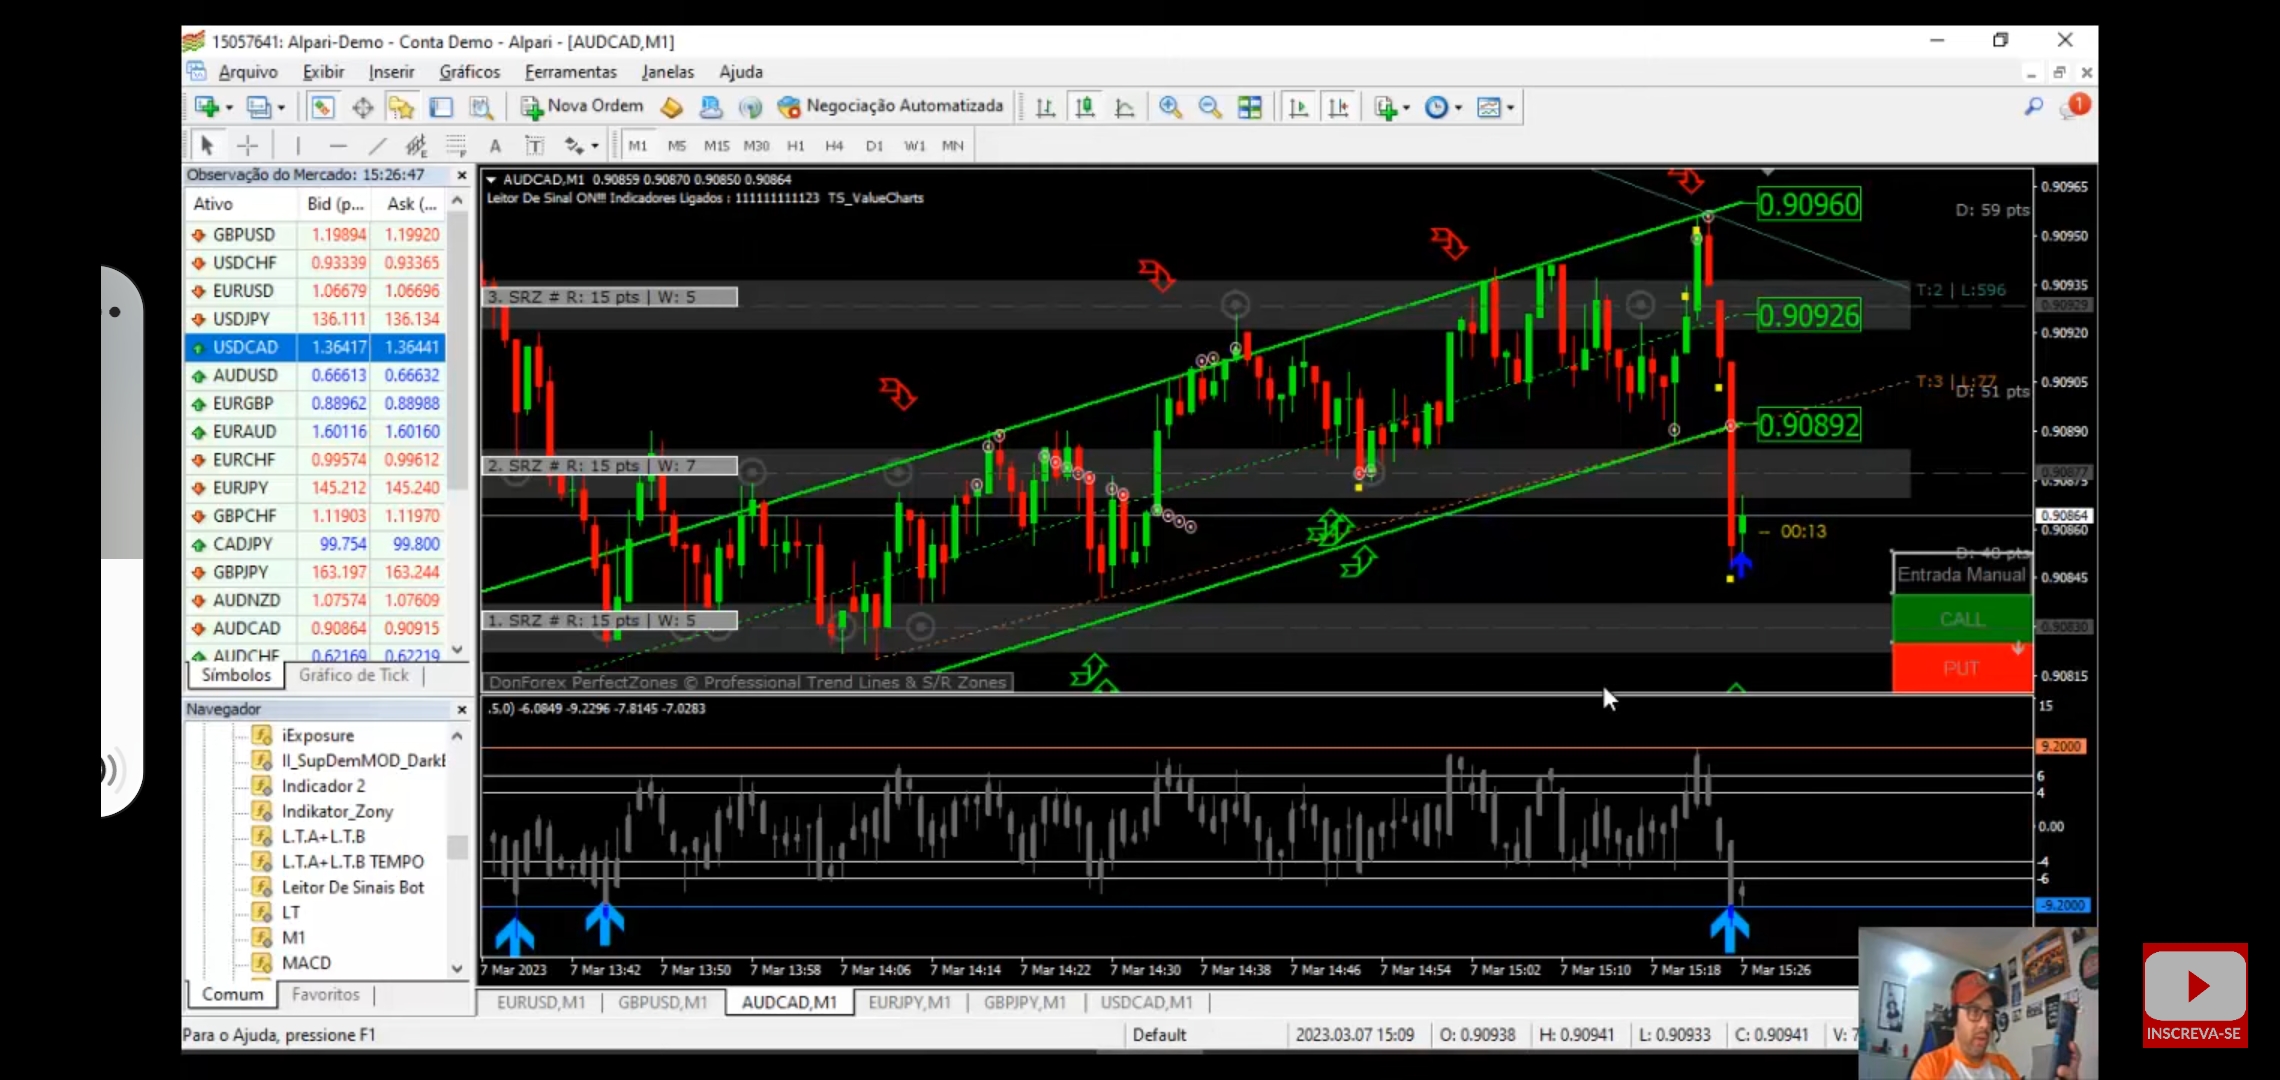Open the templates dropdown arrow

tap(1511, 108)
